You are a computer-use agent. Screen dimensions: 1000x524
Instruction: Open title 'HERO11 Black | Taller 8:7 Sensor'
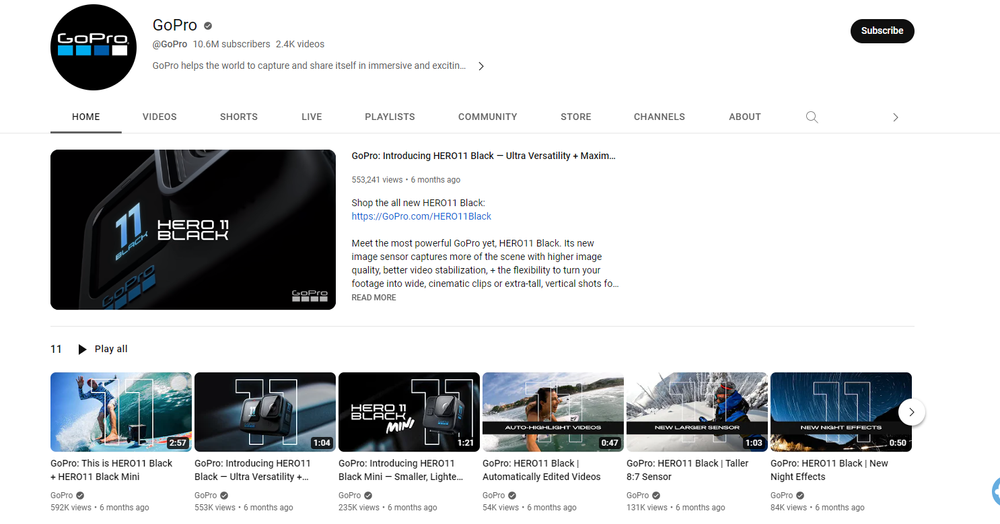tap(688, 470)
